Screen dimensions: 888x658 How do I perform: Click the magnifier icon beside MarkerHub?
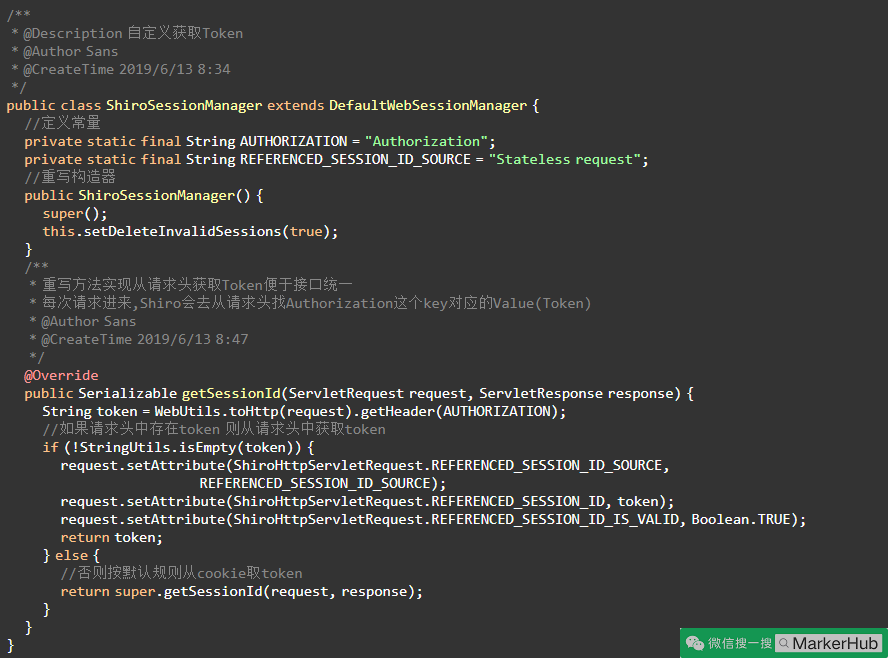pyautogui.click(x=784, y=643)
